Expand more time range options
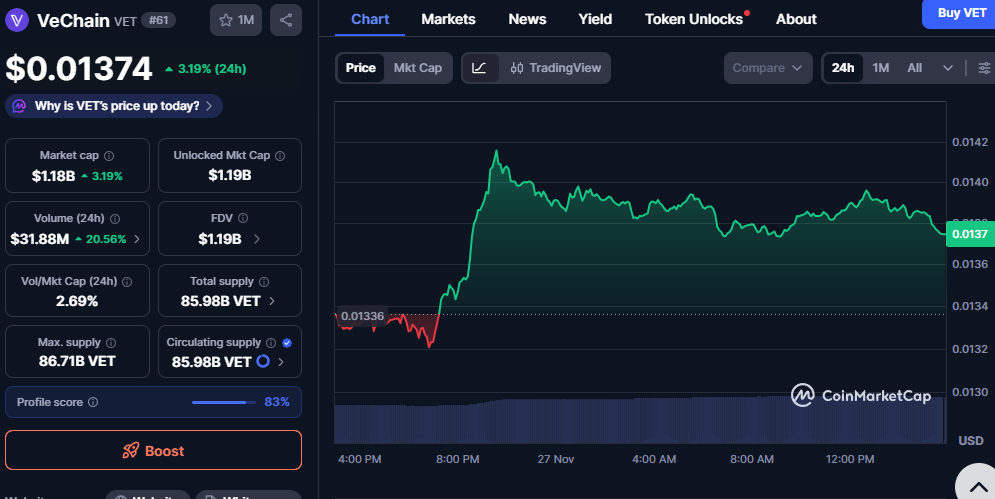This screenshot has height=499, width=995. point(947,68)
